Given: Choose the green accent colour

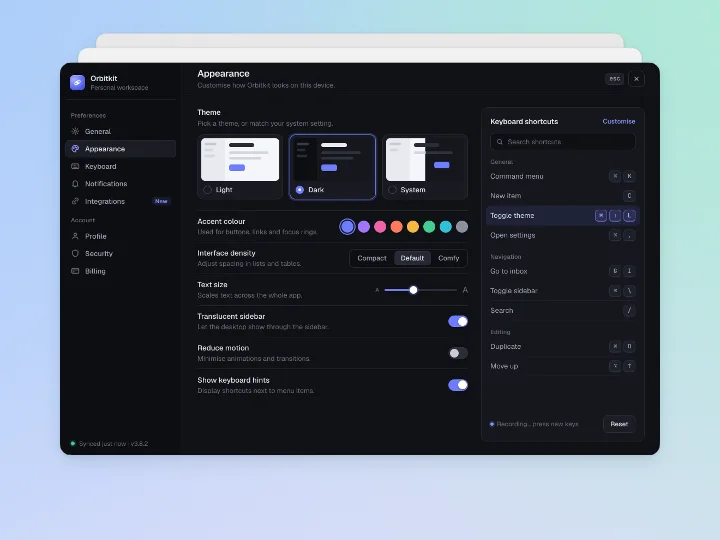Looking at the screenshot, I should pyautogui.click(x=429, y=226).
